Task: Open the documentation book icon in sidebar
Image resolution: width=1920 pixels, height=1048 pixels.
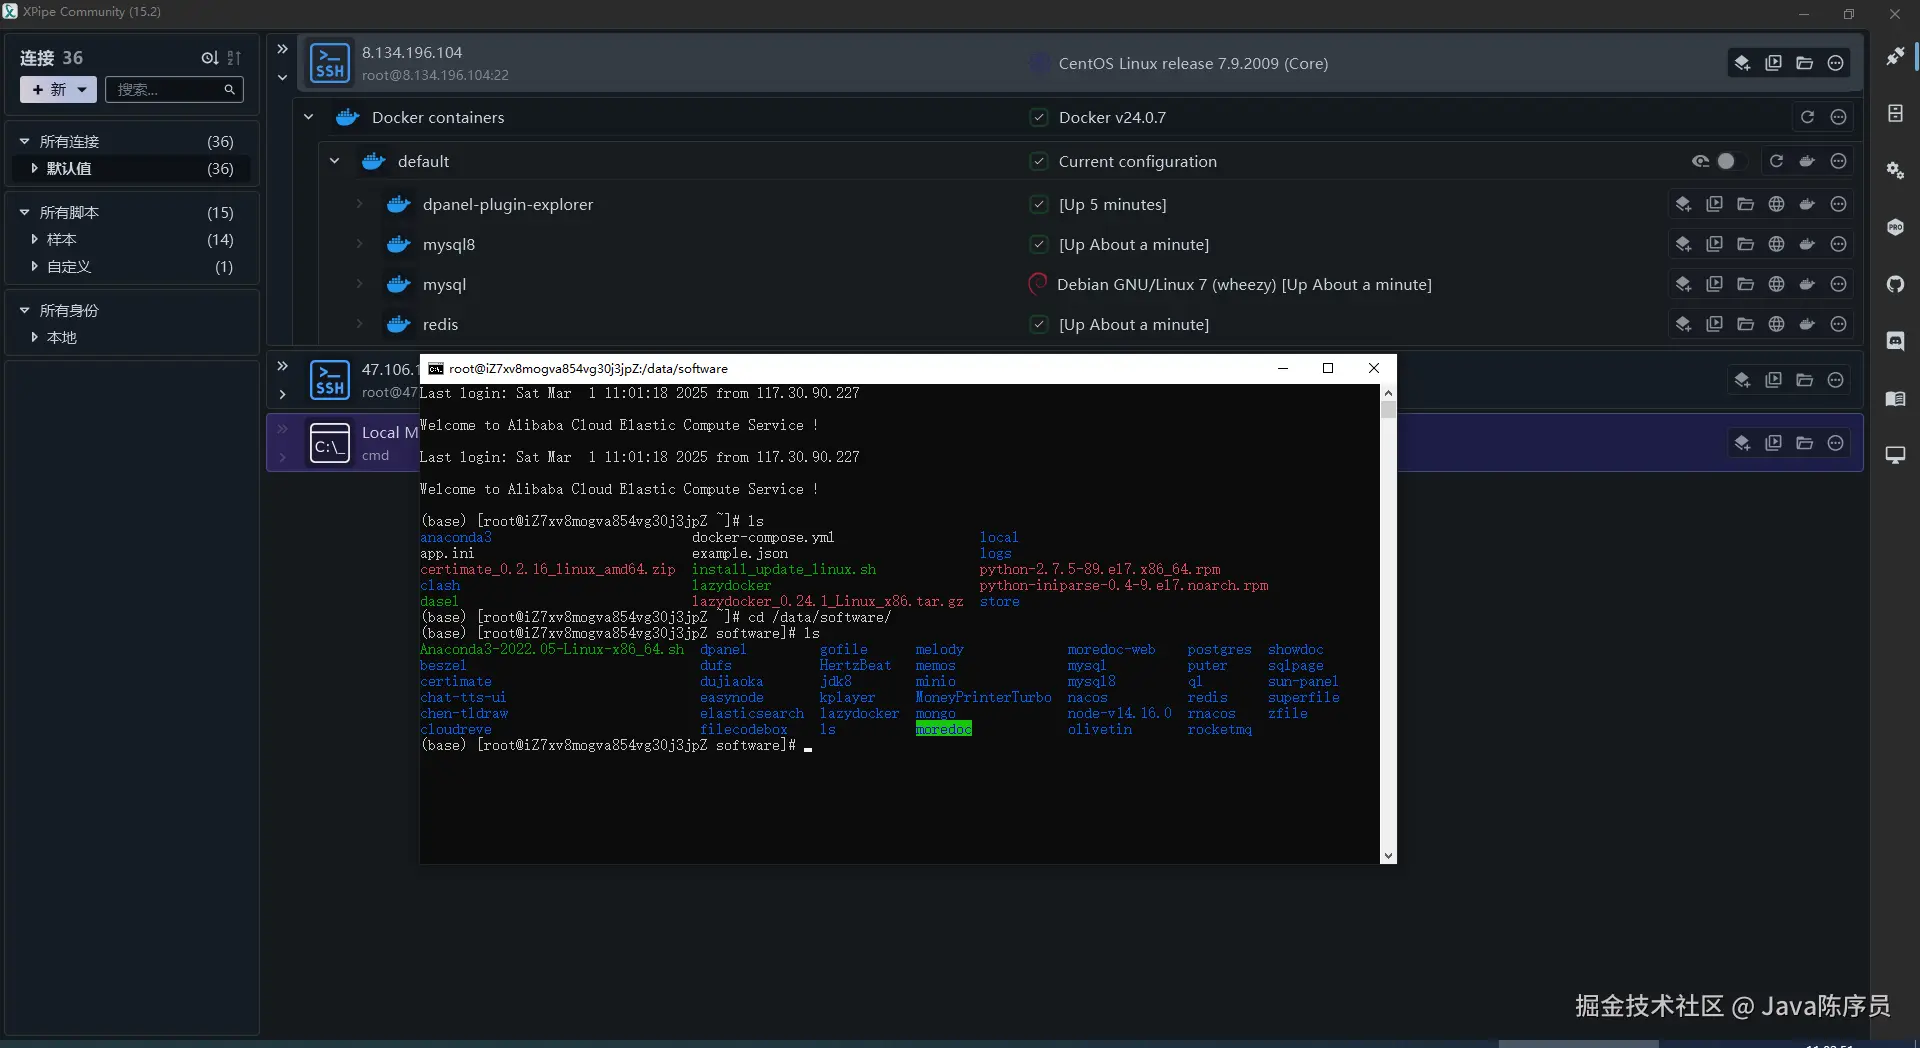Action: tap(1895, 399)
